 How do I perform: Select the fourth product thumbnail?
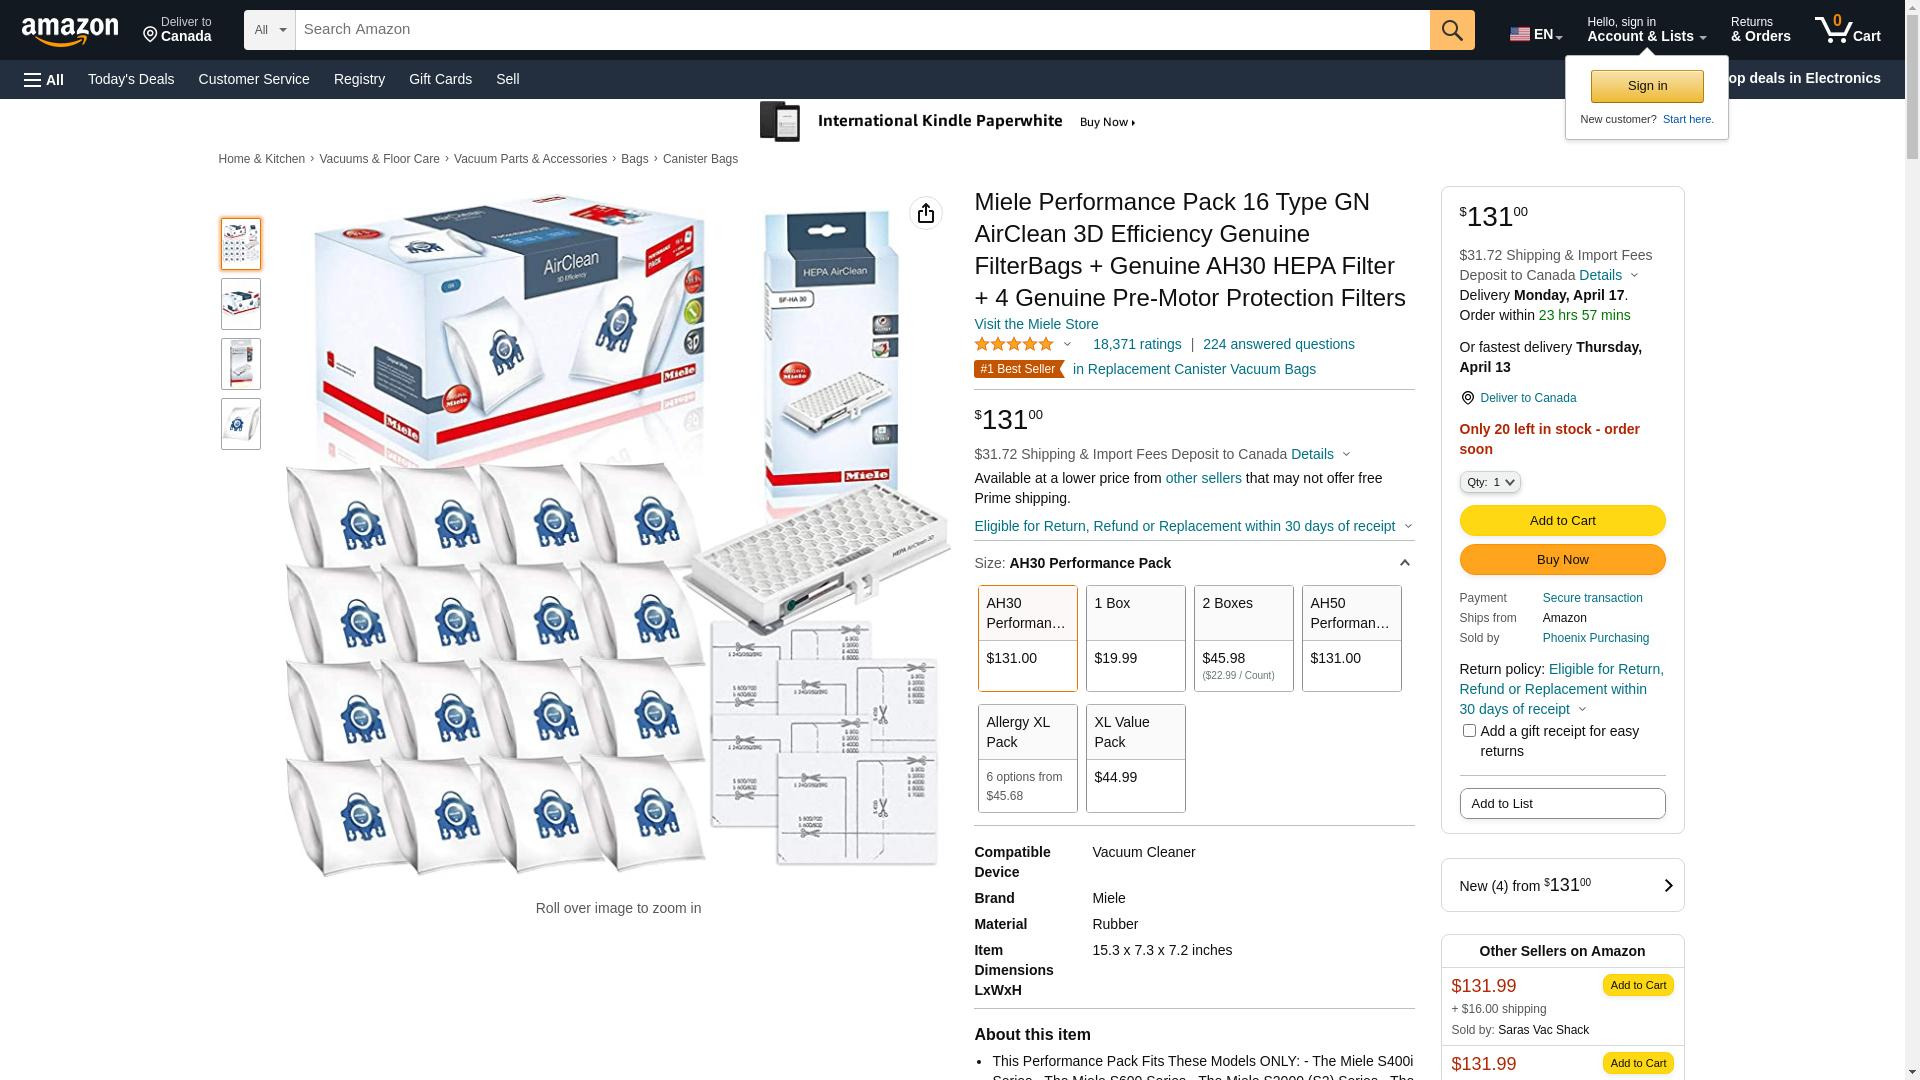click(x=241, y=424)
